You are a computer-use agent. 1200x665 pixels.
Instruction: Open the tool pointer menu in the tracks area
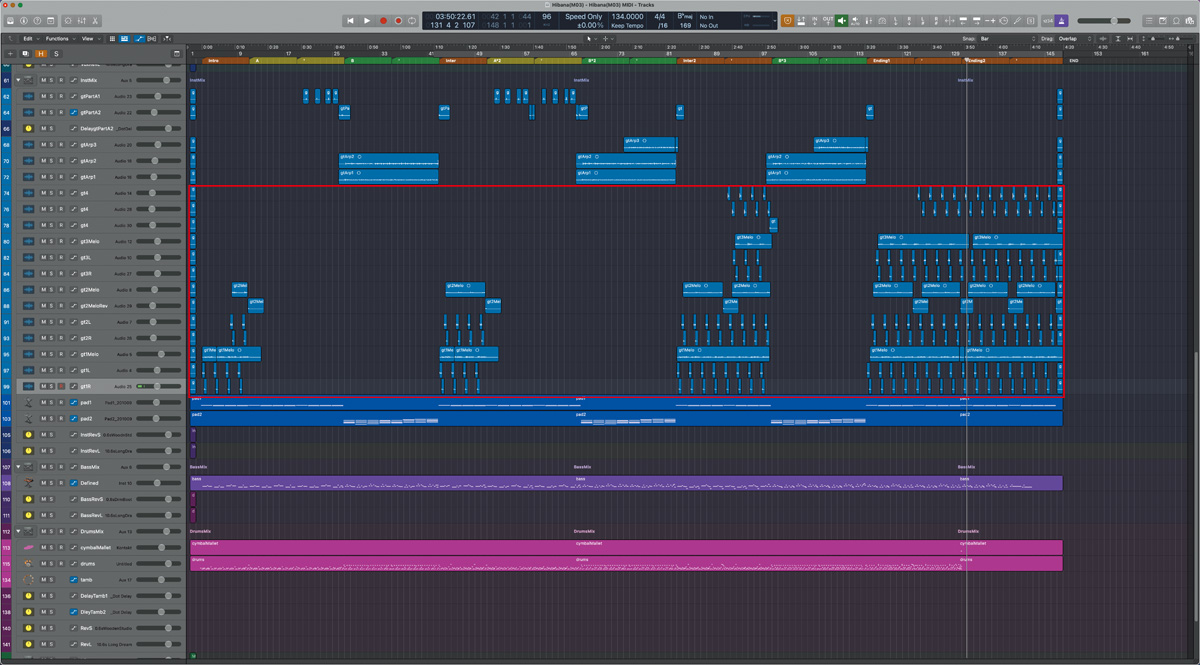point(590,39)
